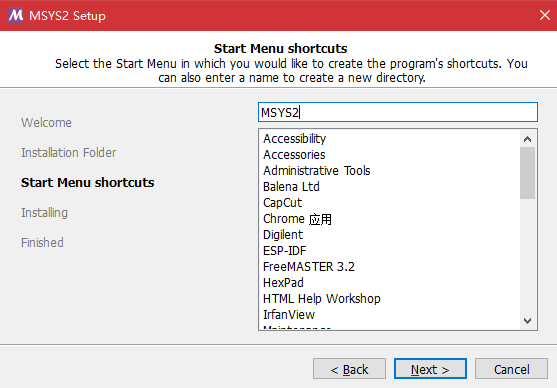This screenshot has width=557, height=388.
Task: Pick IrfanView in the list
Action: click(289, 314)
